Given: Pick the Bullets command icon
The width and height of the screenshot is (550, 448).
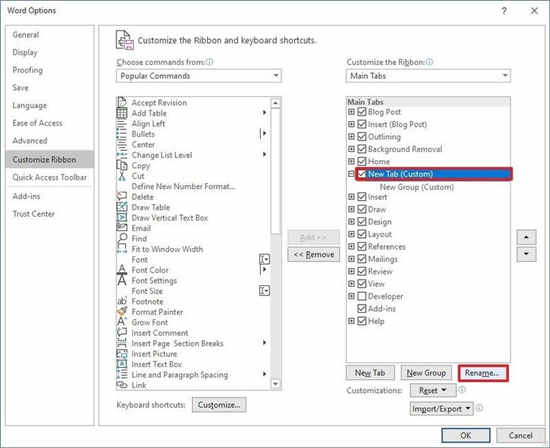Looking at the screenshot, I should tap(122, 134).
